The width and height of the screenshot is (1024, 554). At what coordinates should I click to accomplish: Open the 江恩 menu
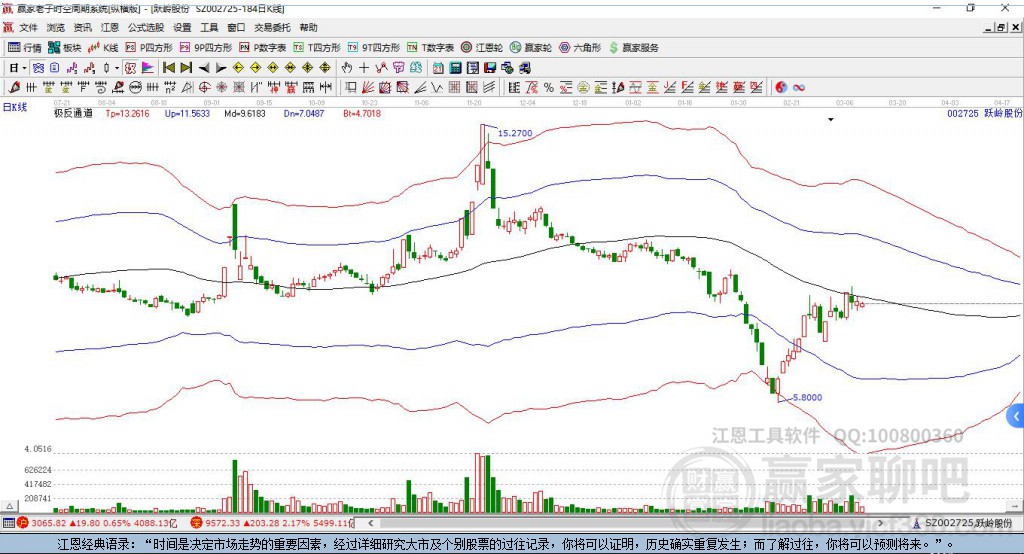point(110,27)
